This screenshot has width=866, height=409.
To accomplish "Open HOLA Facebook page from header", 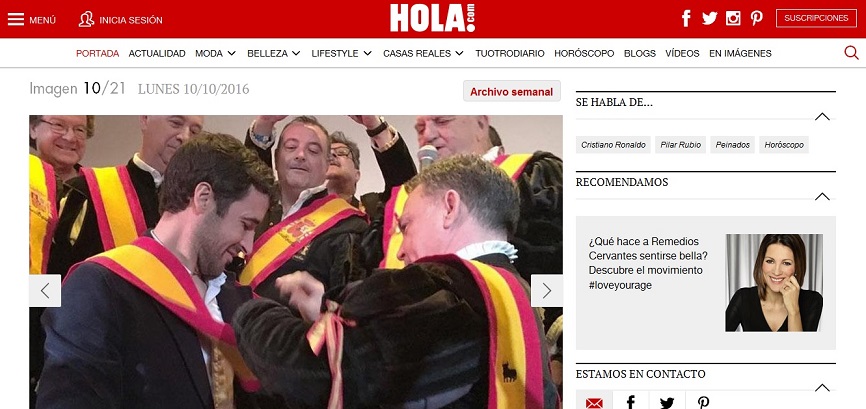I will click(x=686, y=18).
